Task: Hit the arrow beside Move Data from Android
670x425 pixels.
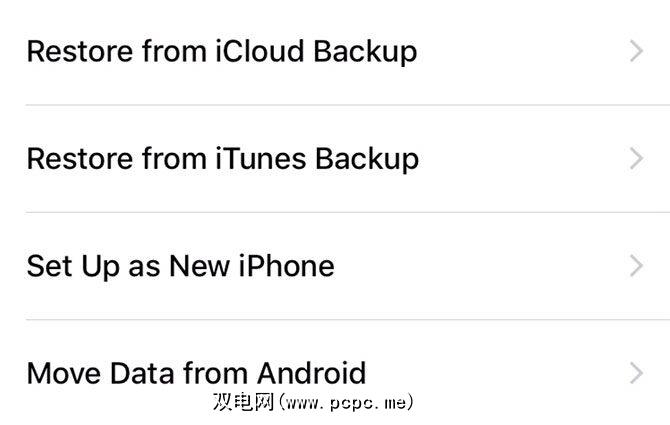Action: [x=636, y=373]
